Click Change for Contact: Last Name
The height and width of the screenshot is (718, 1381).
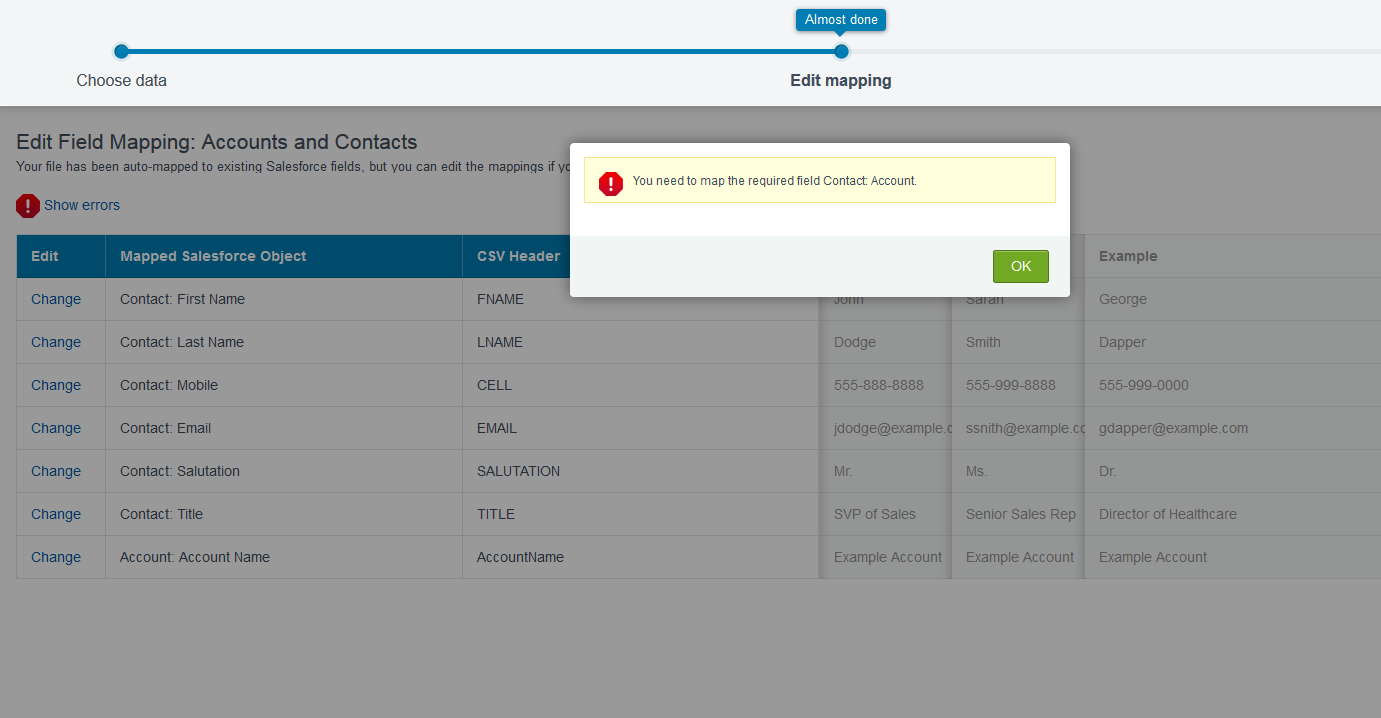click(x=56, y=342)
